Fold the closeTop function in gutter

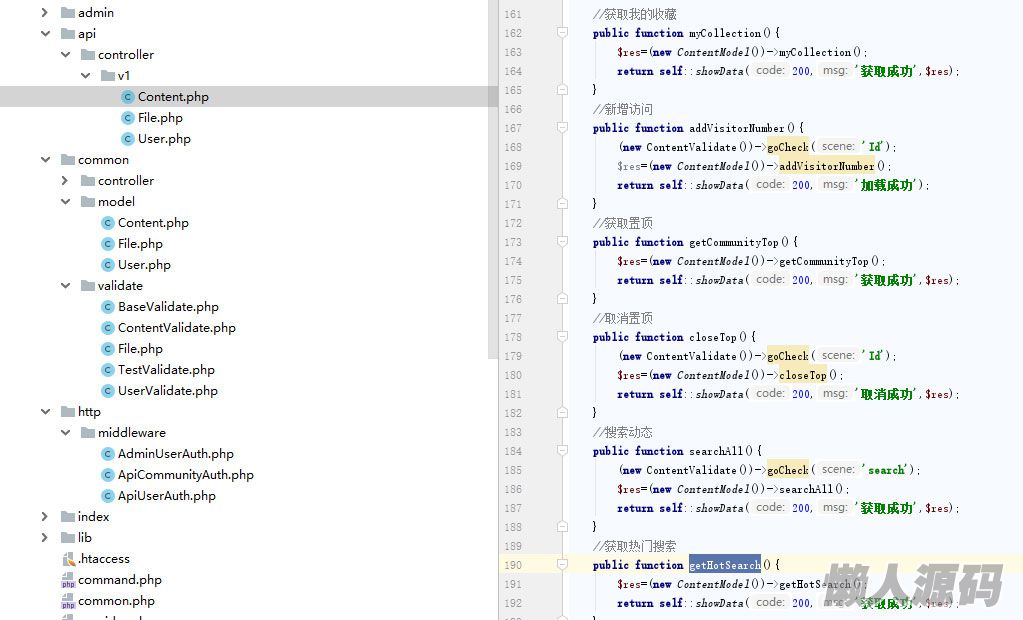[562, 337]
